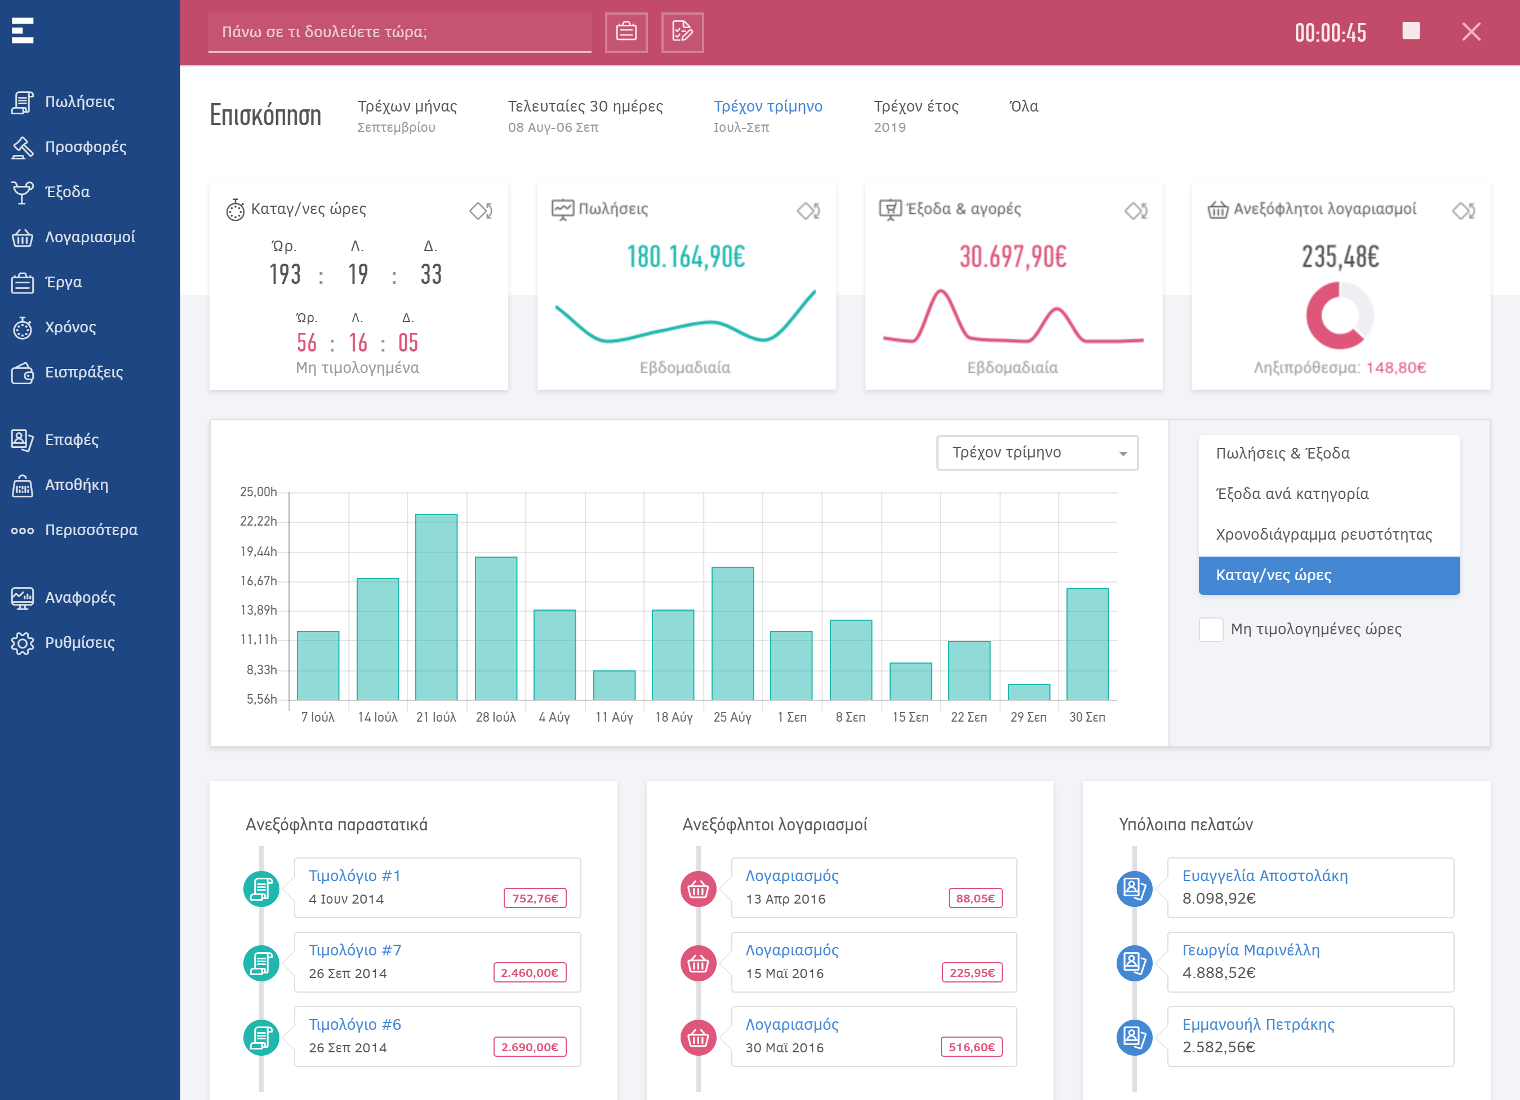Click the 516,60€ amount badge
Screen dimensions: 1520x1100
(x=972, y=1047)
